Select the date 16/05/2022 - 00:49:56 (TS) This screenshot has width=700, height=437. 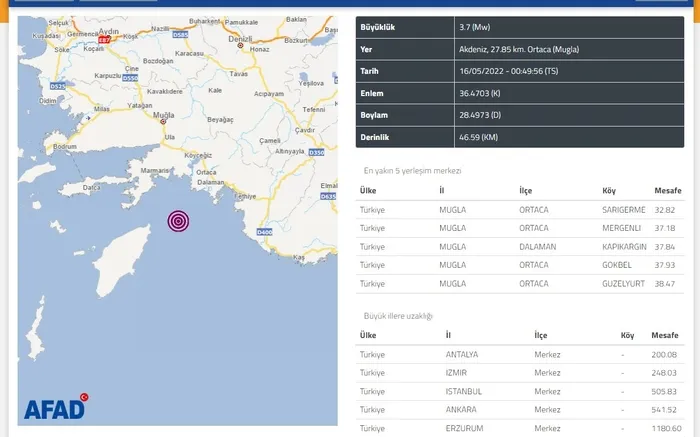(508, 71)
